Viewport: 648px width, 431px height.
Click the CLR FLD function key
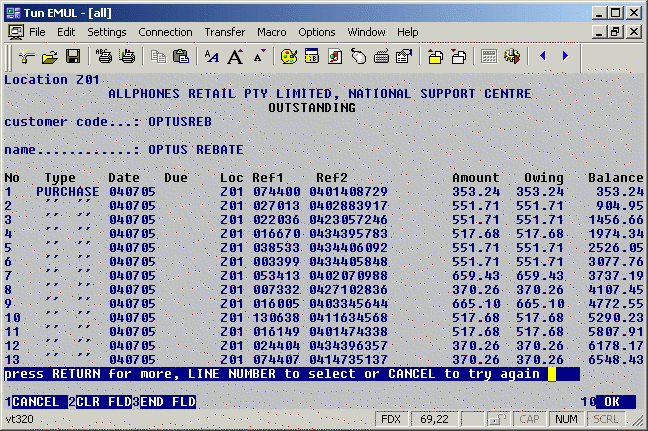pos(103,402)
